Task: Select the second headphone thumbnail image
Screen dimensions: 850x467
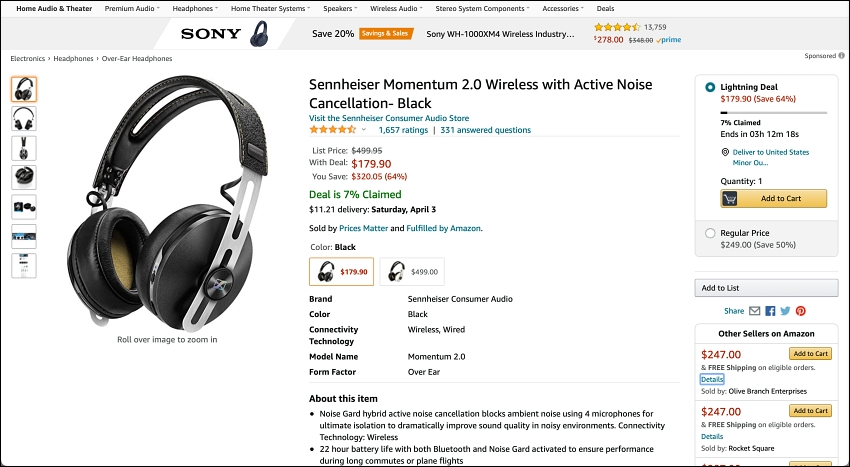Action: 24,118
